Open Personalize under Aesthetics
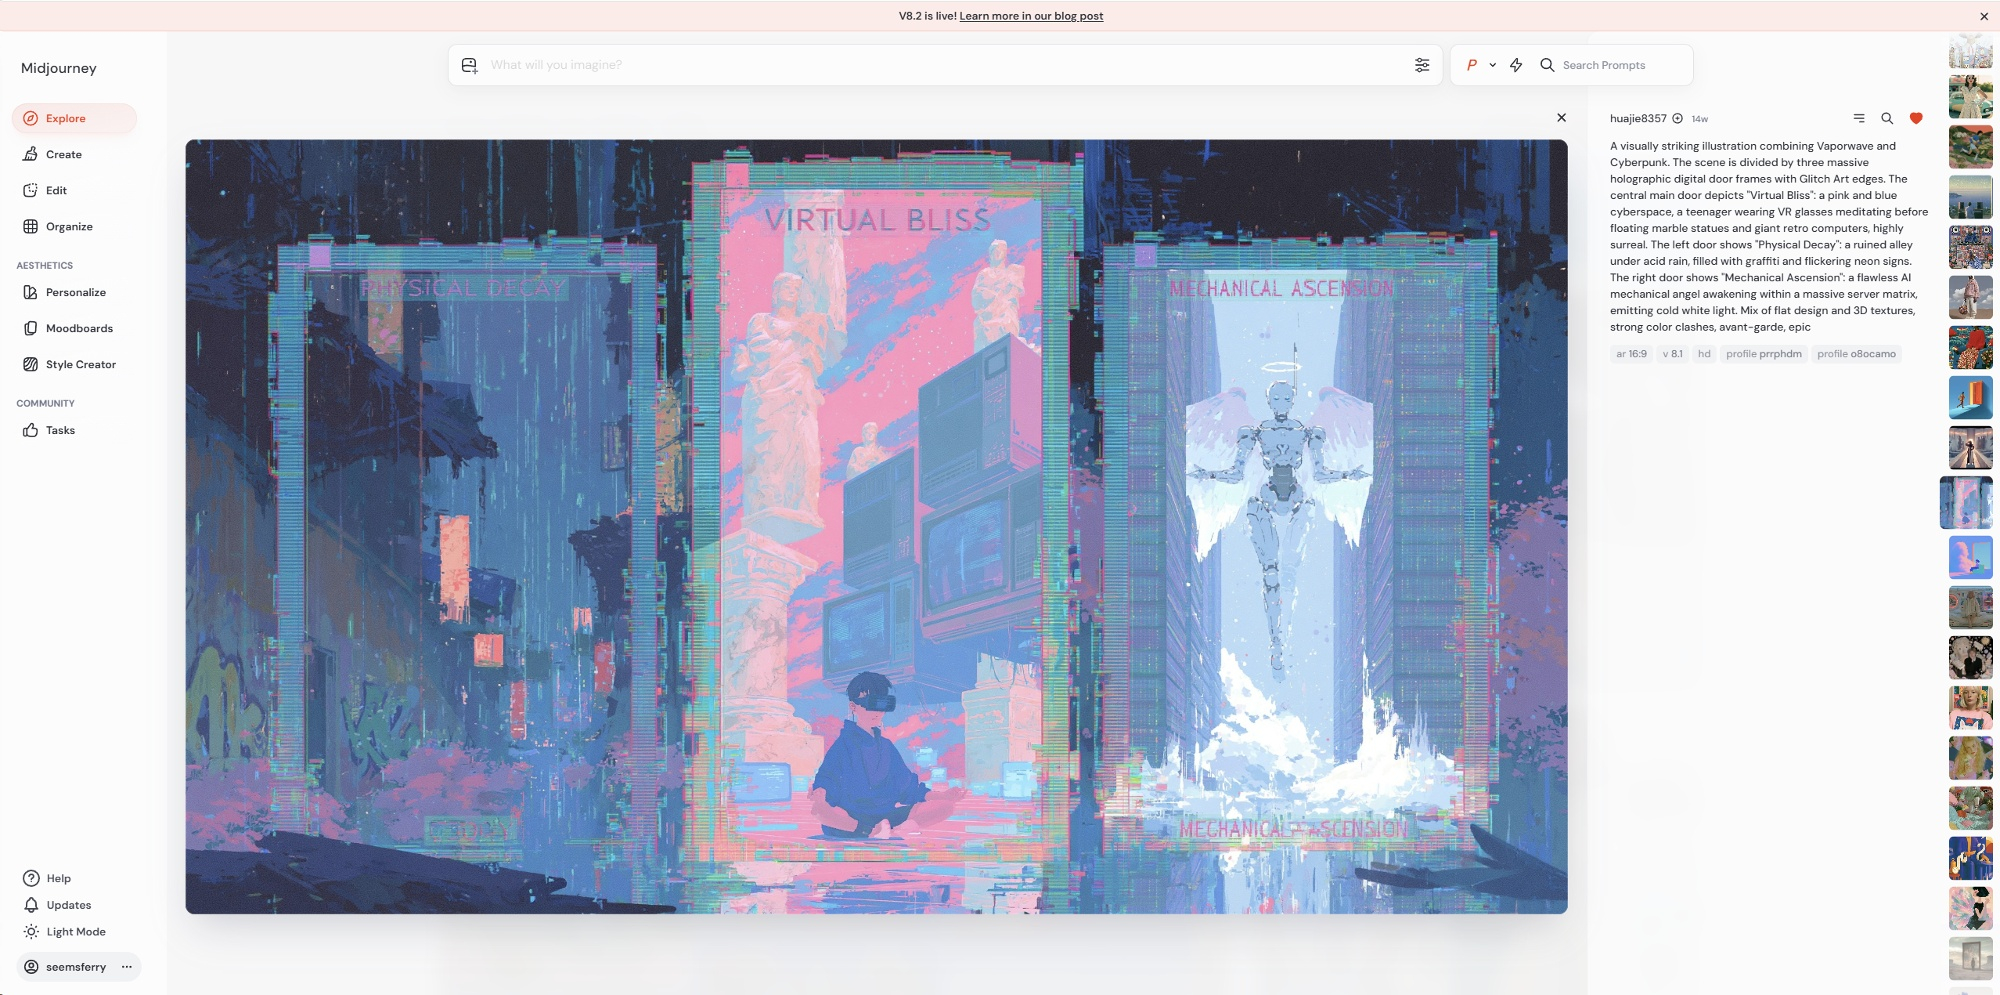 (x=74, y=292)
